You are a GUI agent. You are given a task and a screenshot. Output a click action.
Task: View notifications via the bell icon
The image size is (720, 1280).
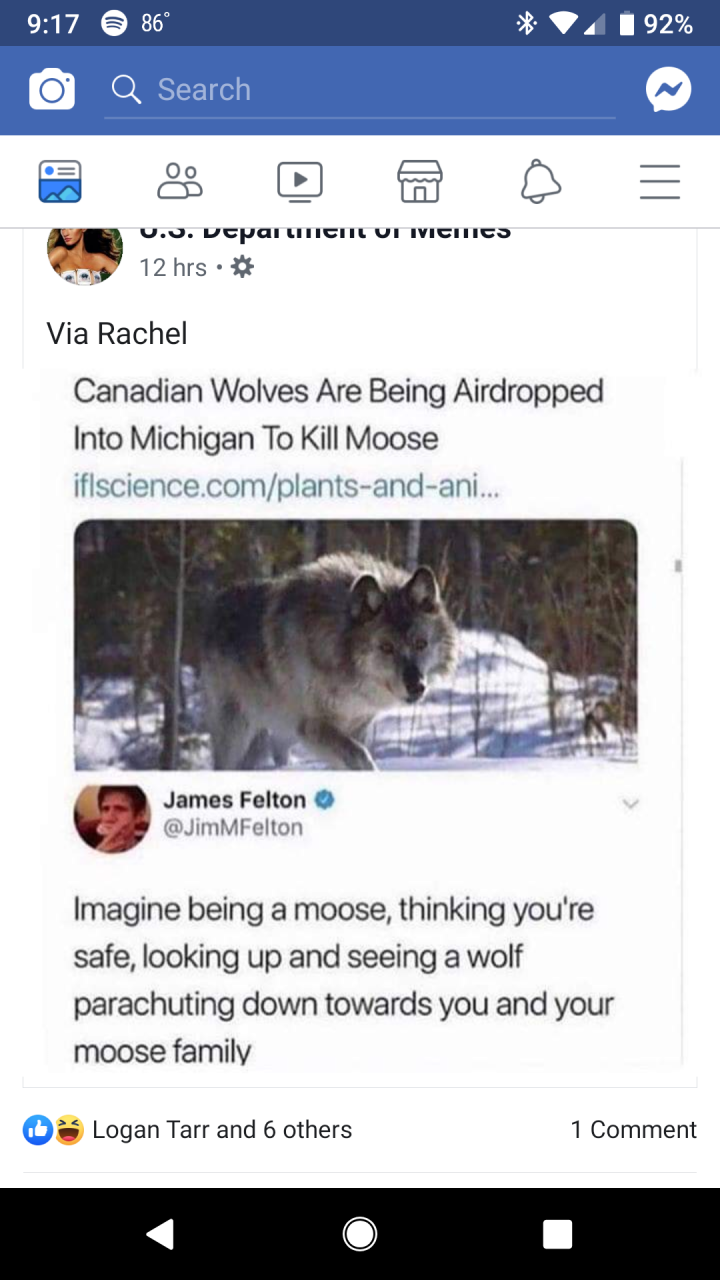540,182
